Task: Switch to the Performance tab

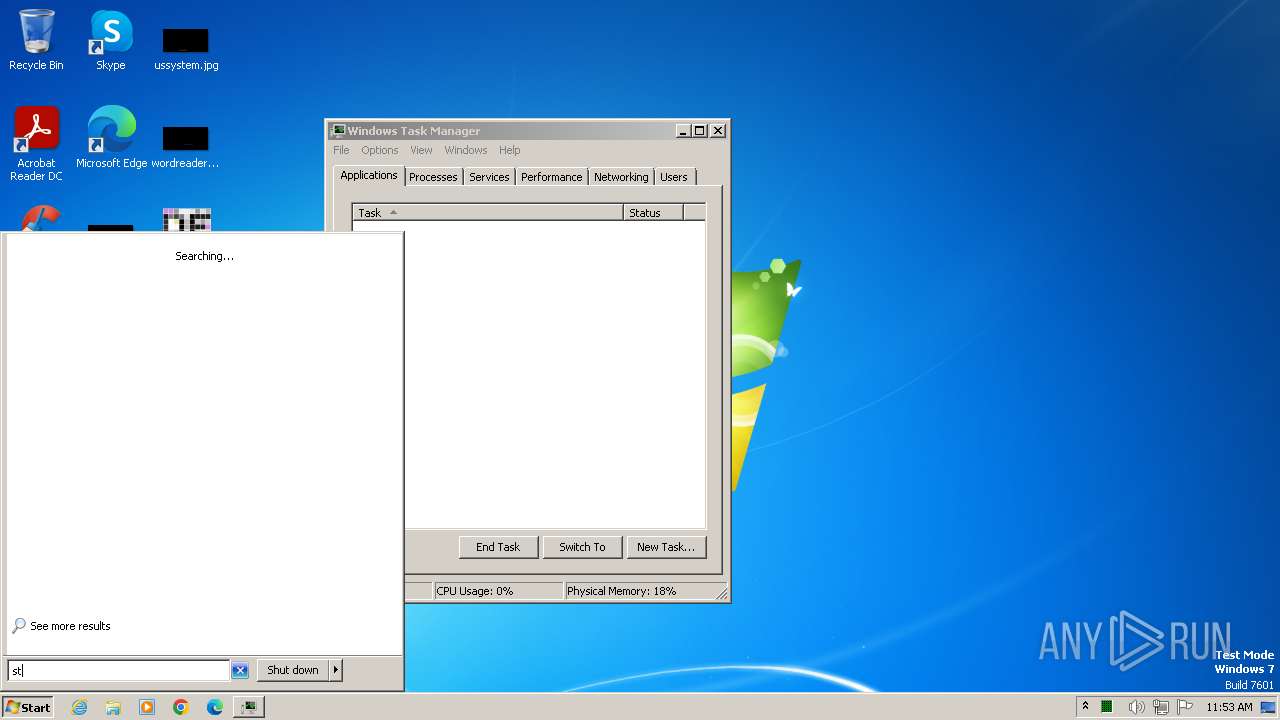Action: (551, 177)
